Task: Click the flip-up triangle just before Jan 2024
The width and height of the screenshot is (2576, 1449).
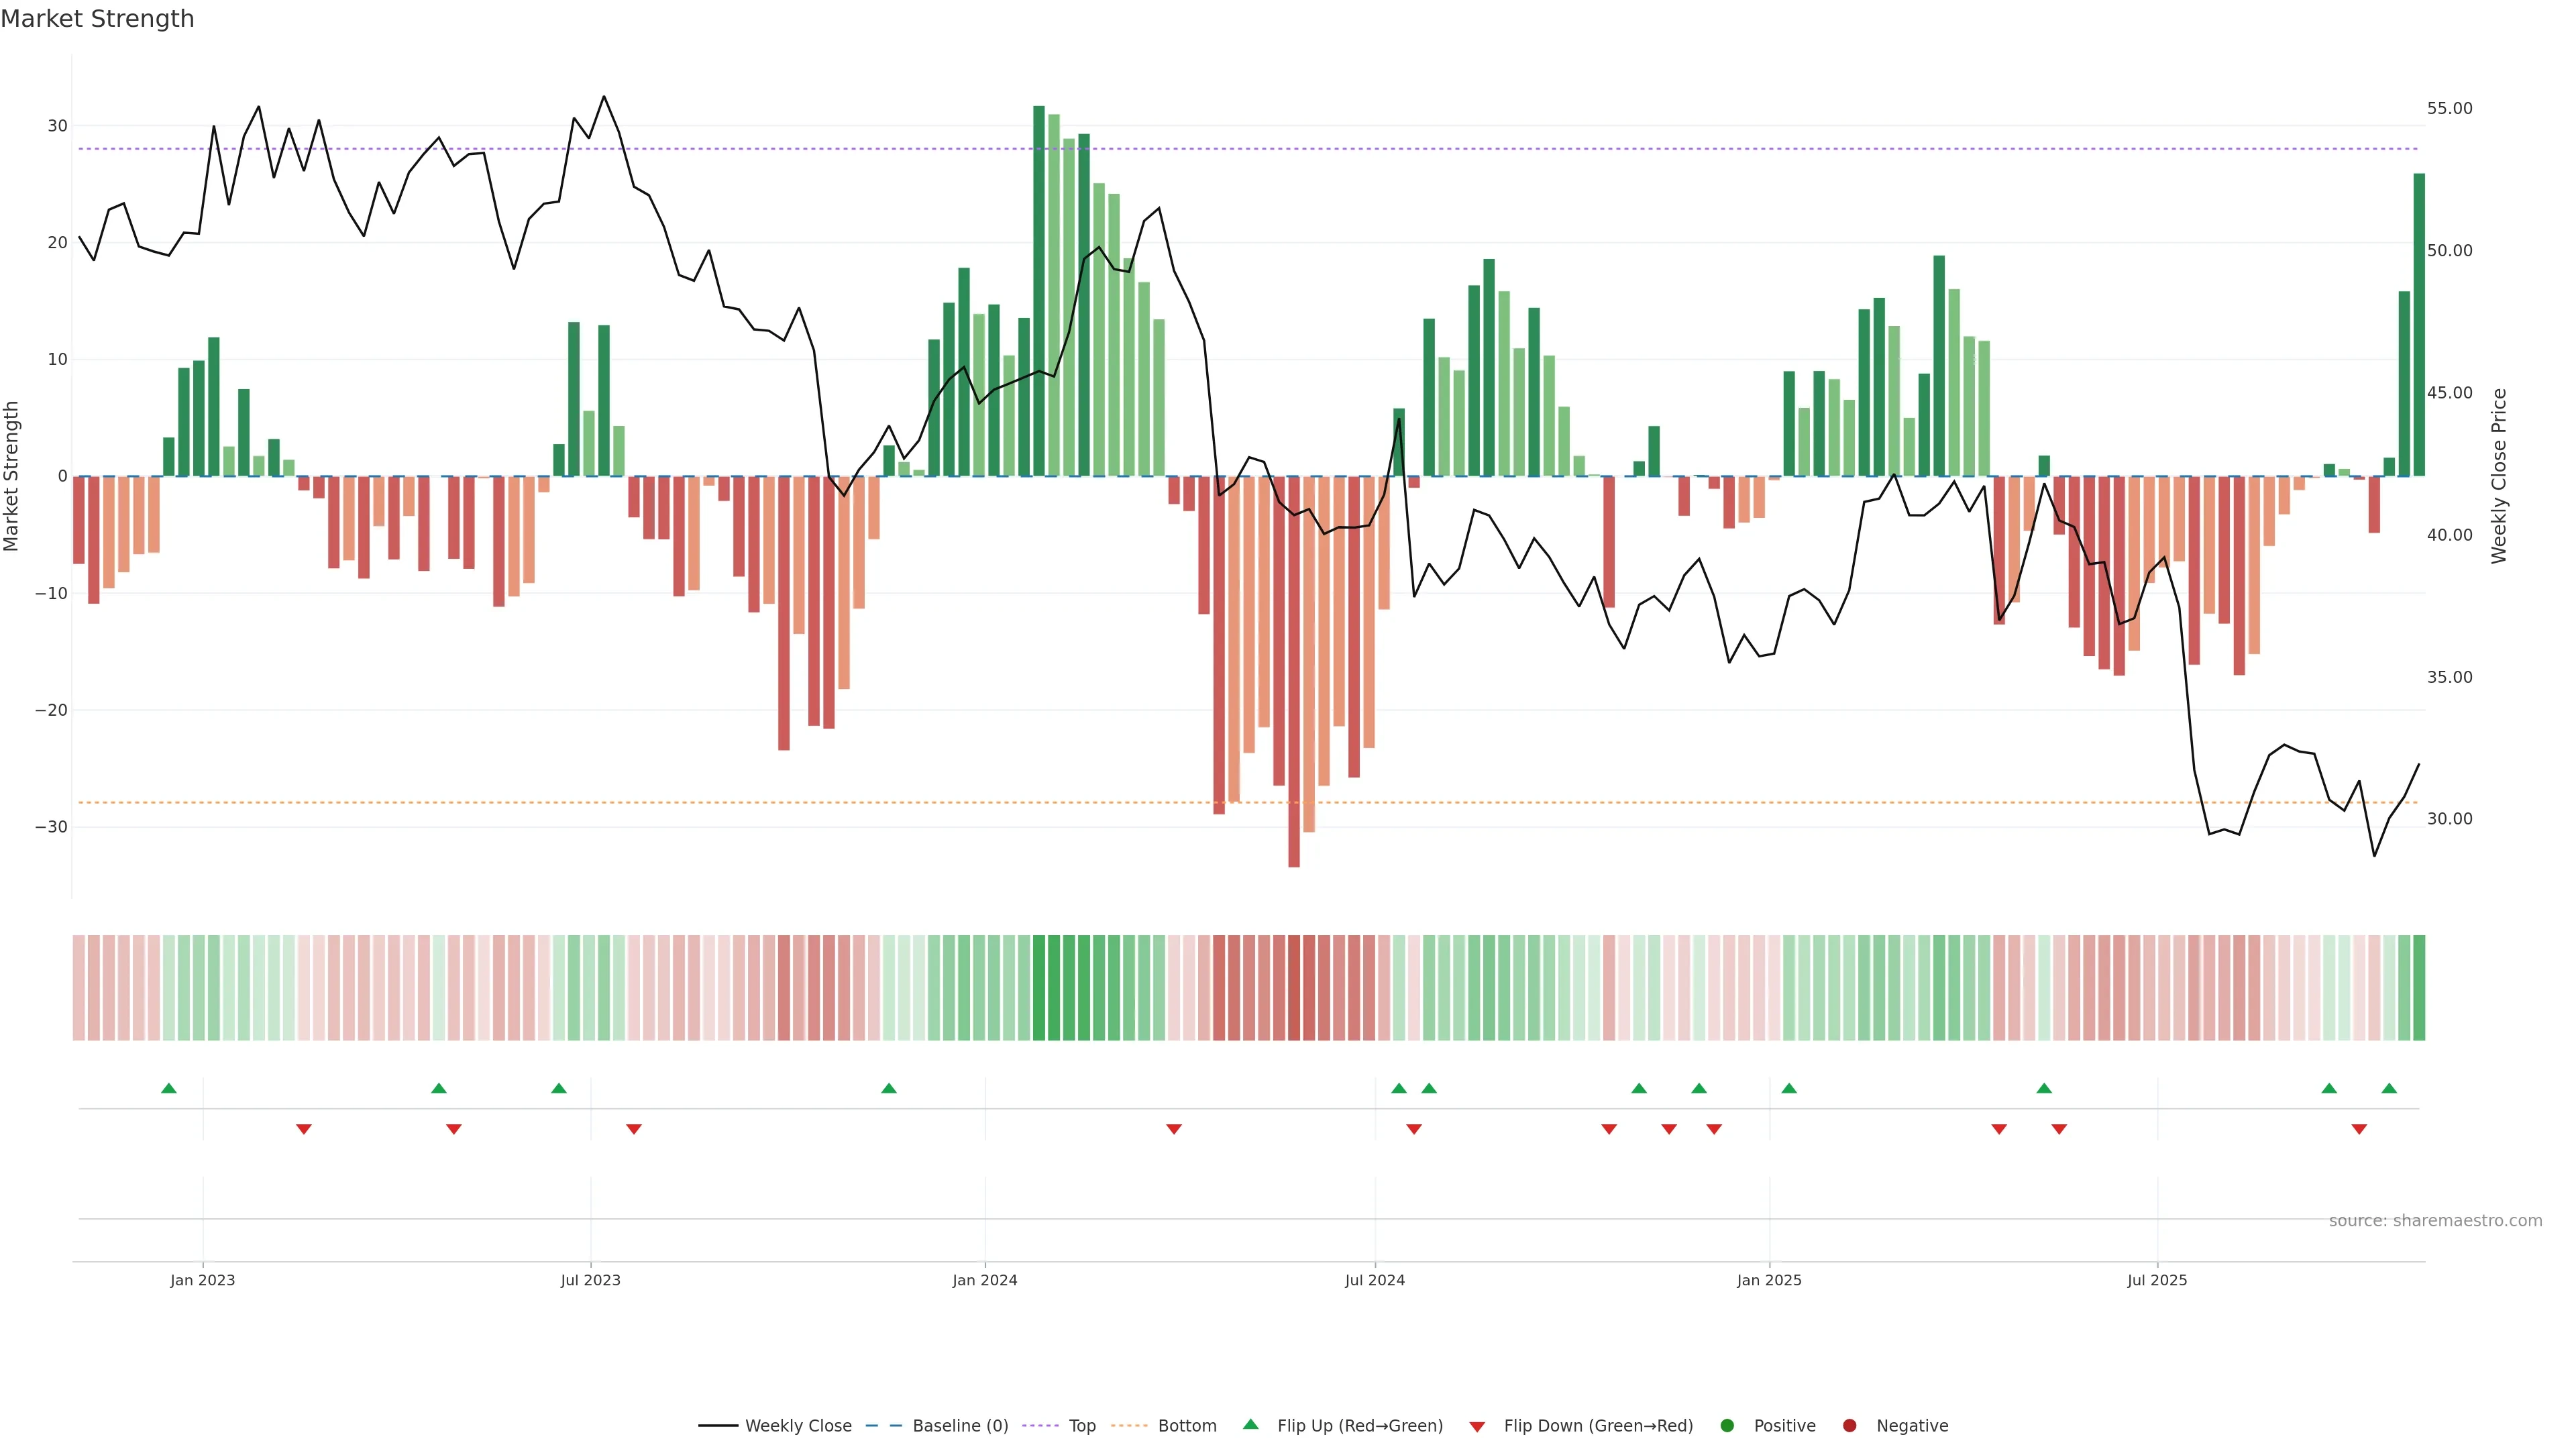Action: (889, 1088)
